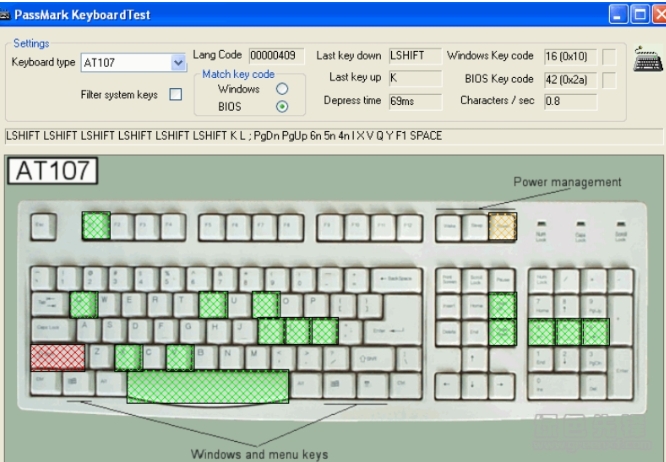
Task: Click the typewriter keyboard icon at top right
Action: pos(647,59)
